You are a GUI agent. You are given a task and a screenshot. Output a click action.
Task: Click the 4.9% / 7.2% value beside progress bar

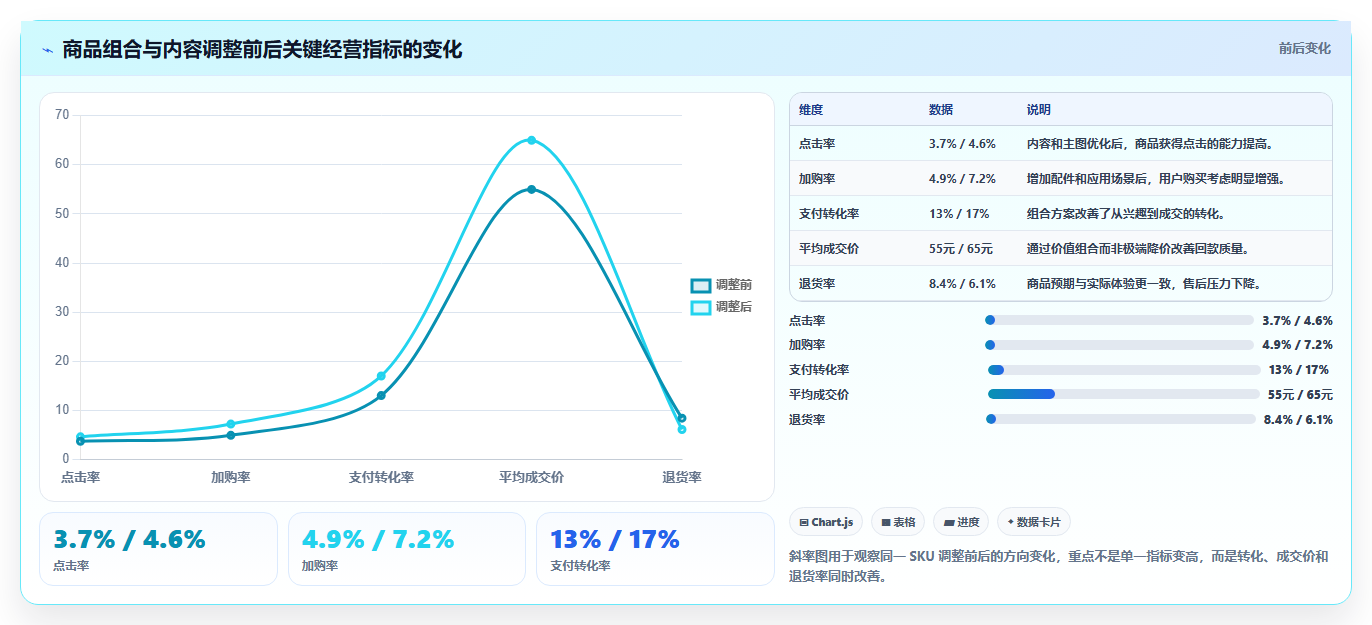pyautogui.click(x=1297, y=345)
